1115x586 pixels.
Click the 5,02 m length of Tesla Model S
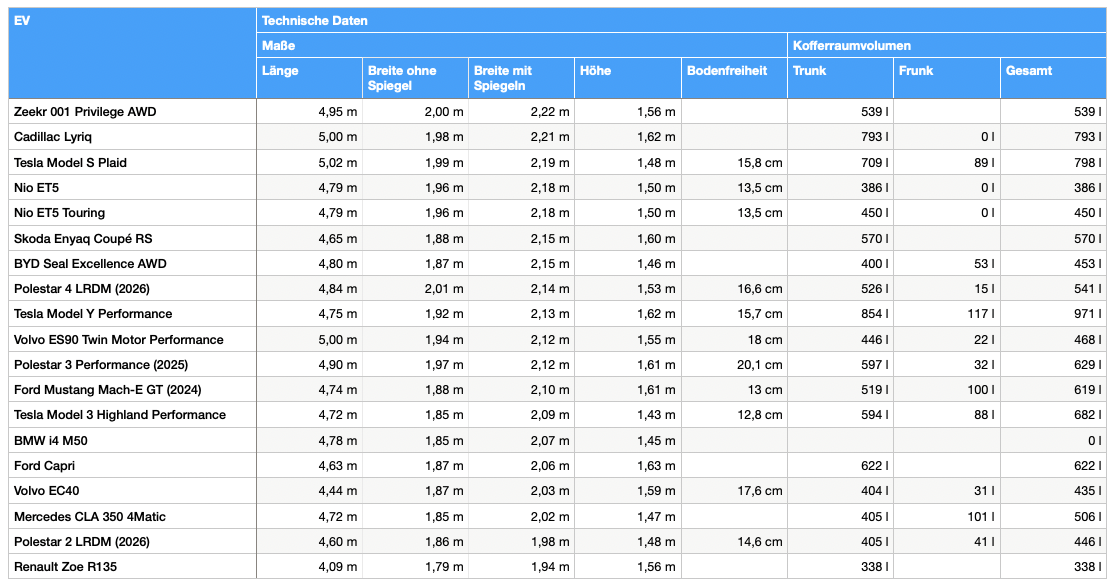[x=338, y=162]
